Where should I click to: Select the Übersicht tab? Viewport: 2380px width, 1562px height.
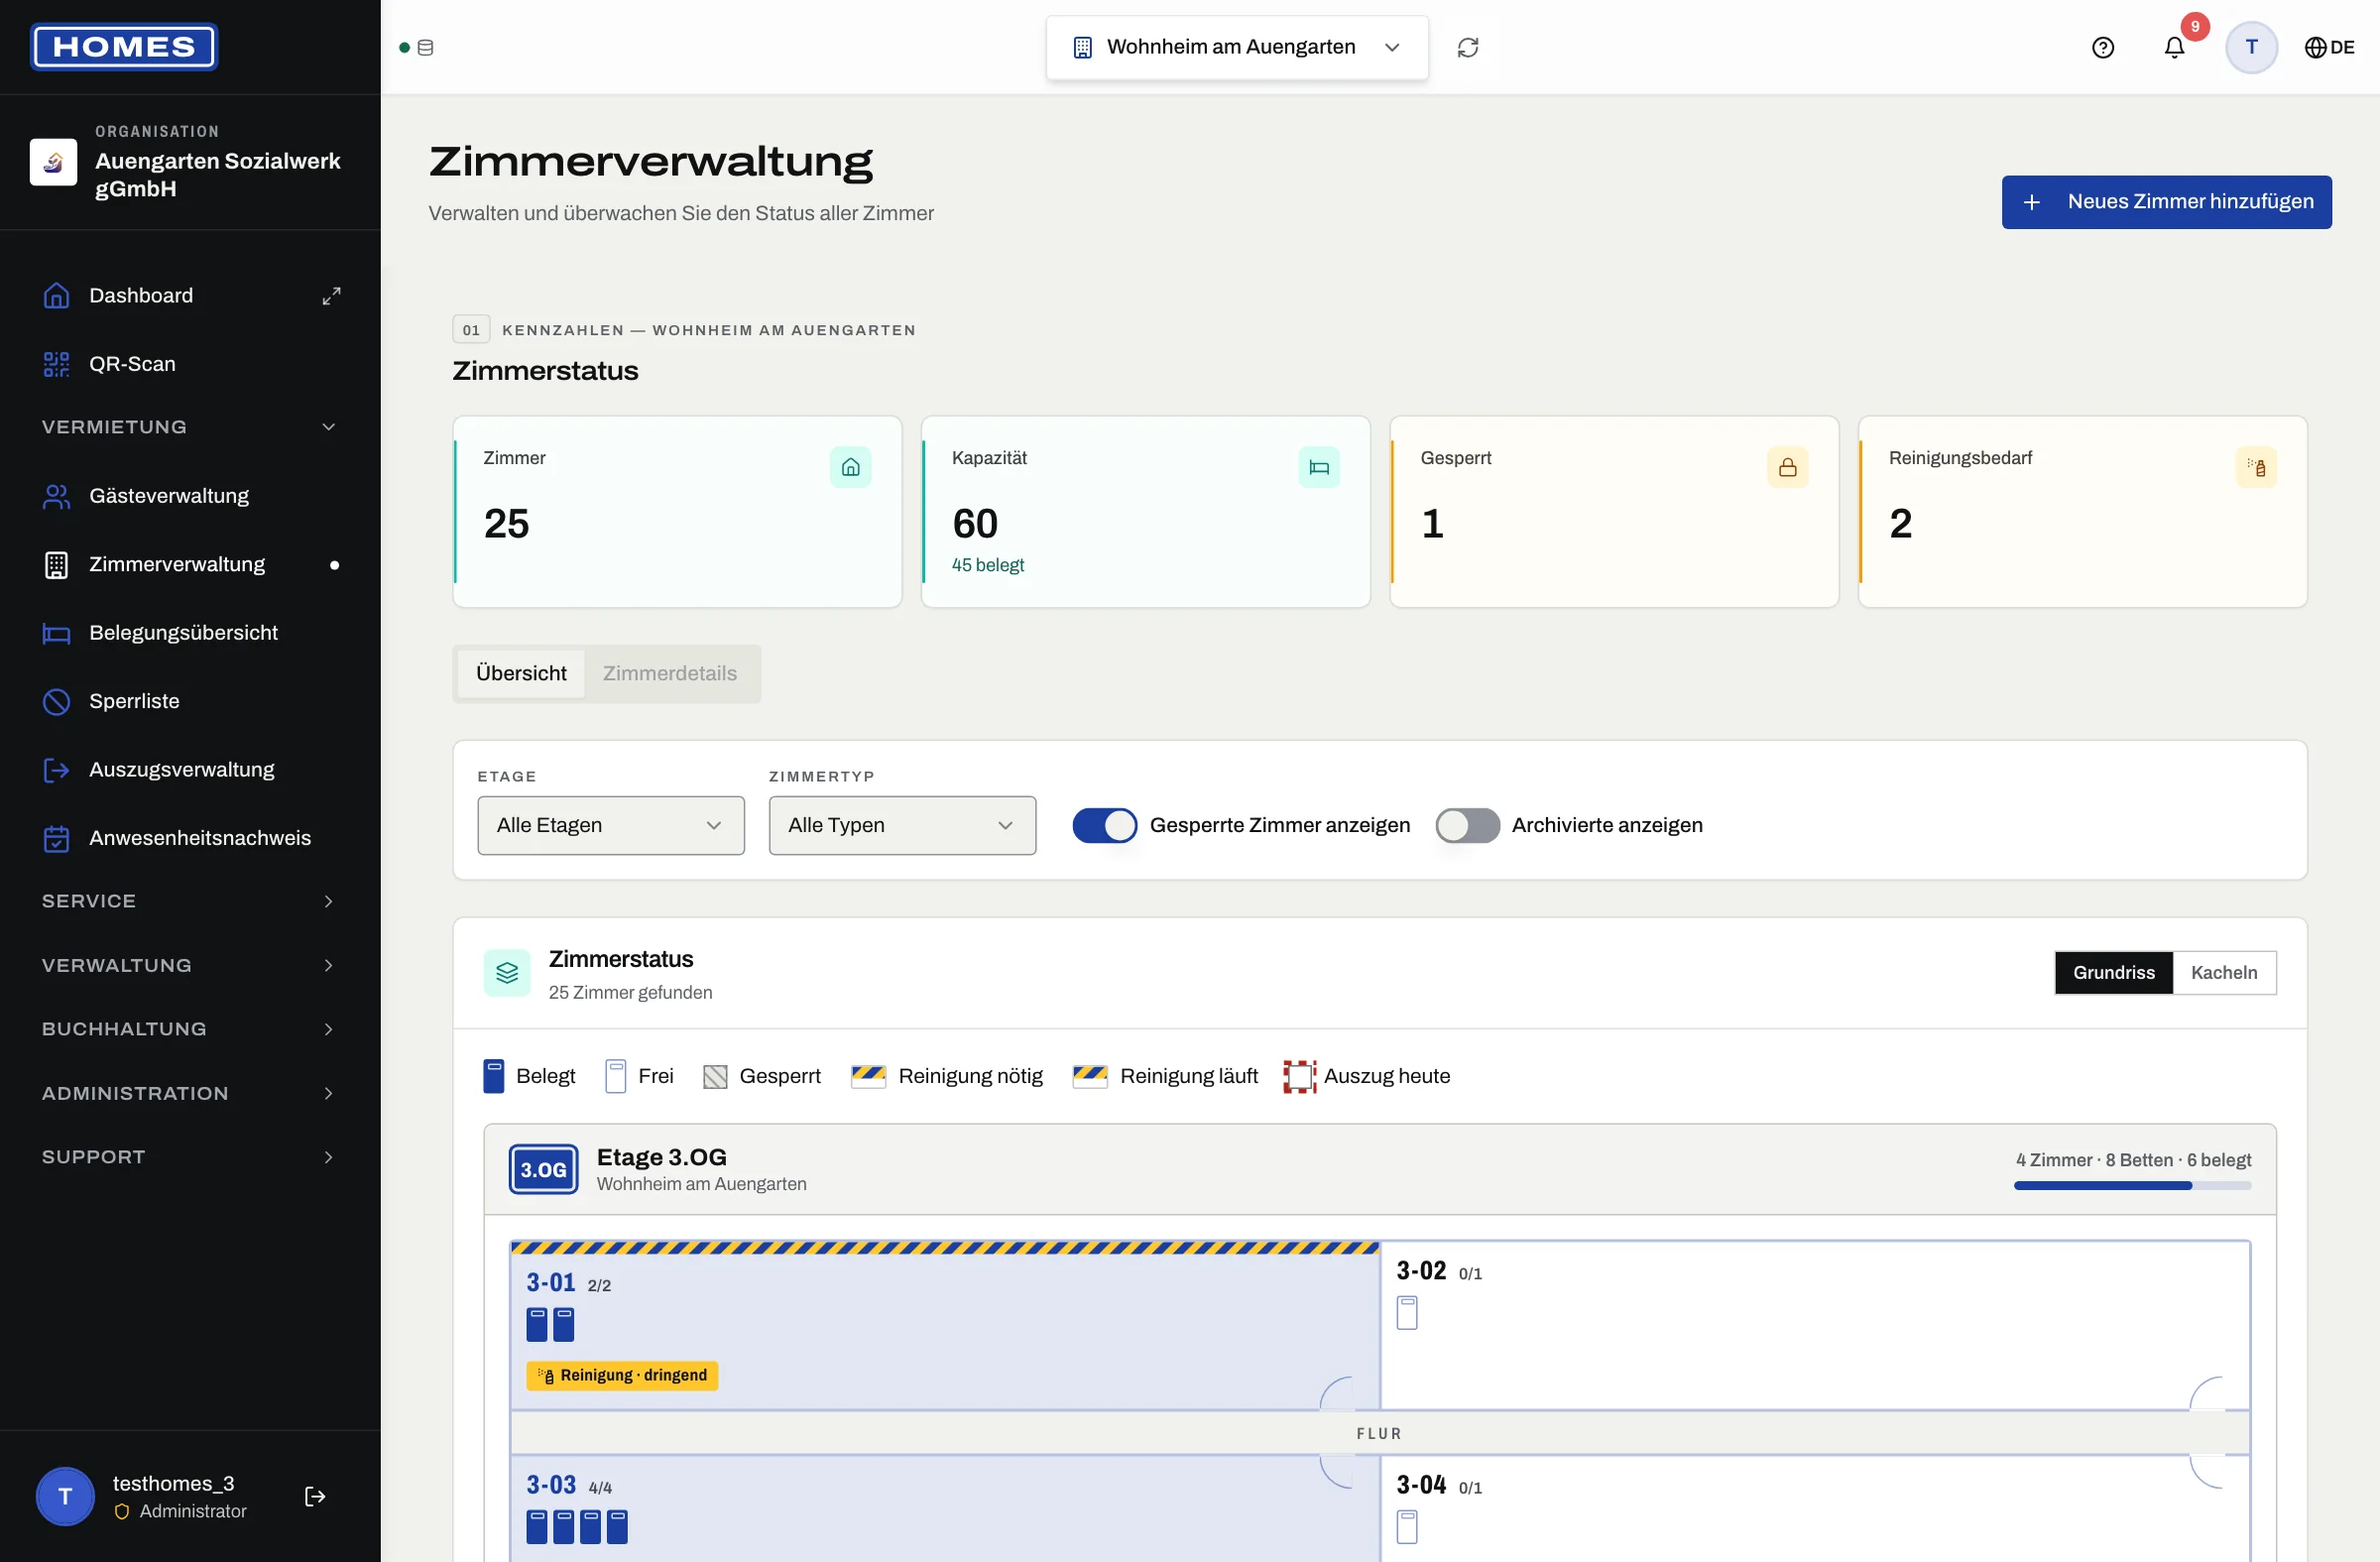point(521,674)
